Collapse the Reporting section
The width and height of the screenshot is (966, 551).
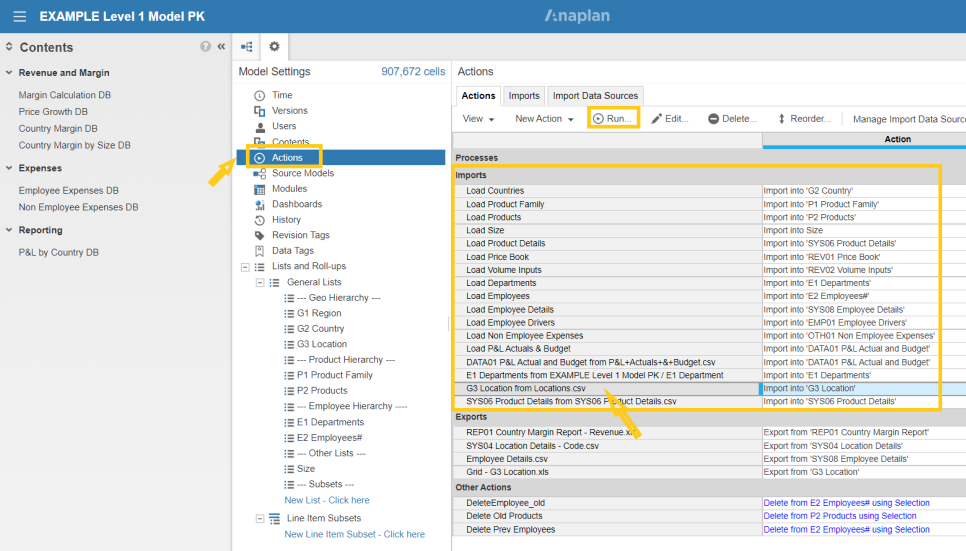[x=9, y=230]
